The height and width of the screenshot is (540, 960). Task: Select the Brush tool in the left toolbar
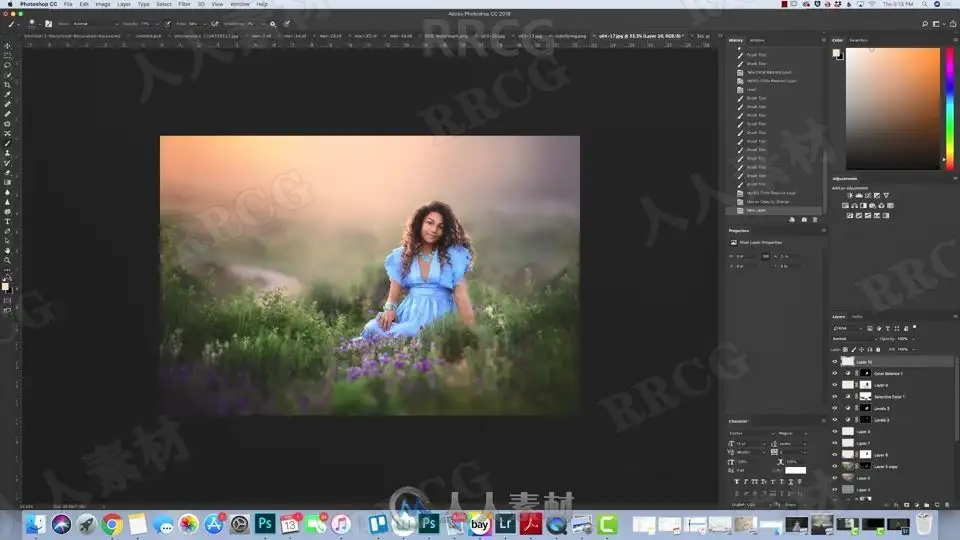(7, 143)
